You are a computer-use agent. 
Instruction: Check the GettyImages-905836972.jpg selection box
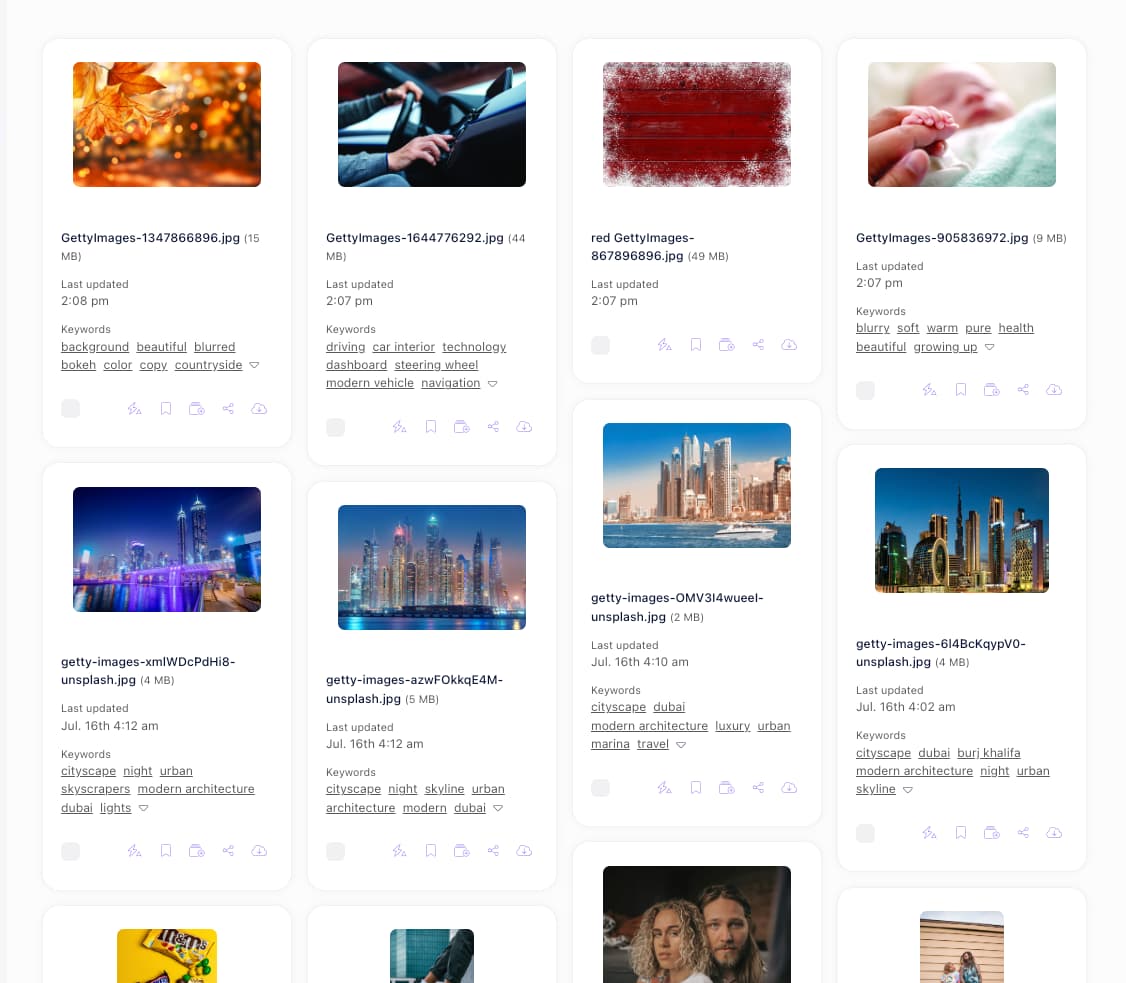(865, 391)
